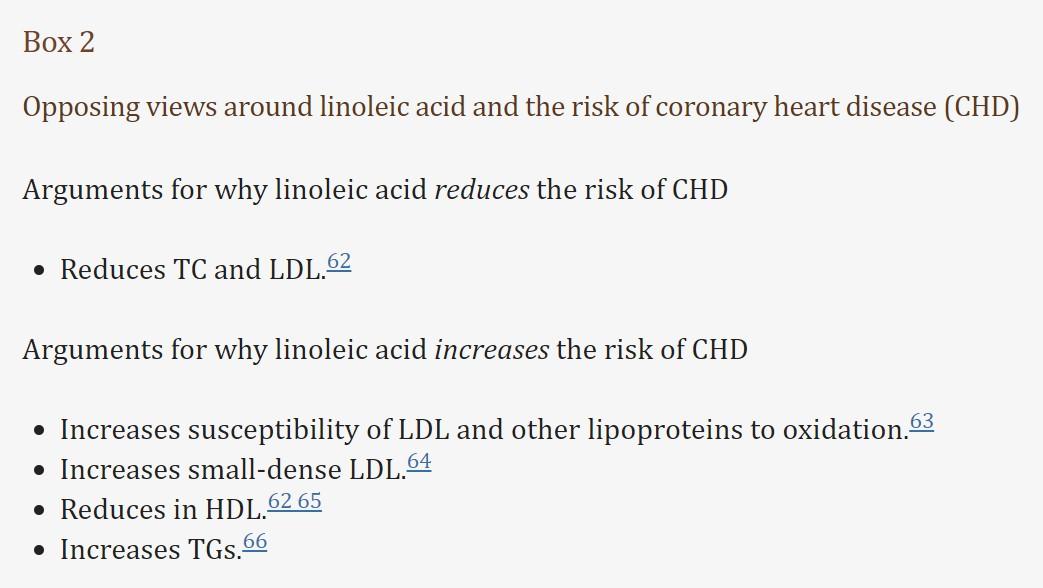Click the italic word "reduces"

481,189
